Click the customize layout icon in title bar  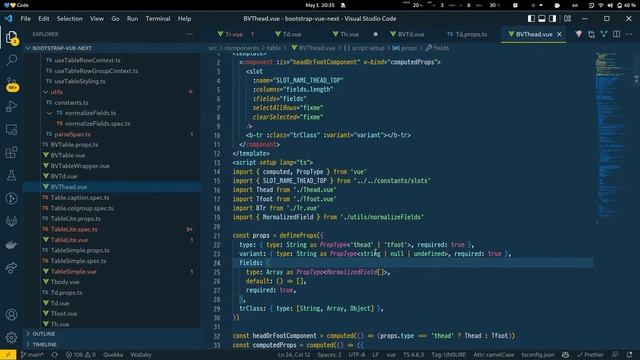[x=567, y=19]
